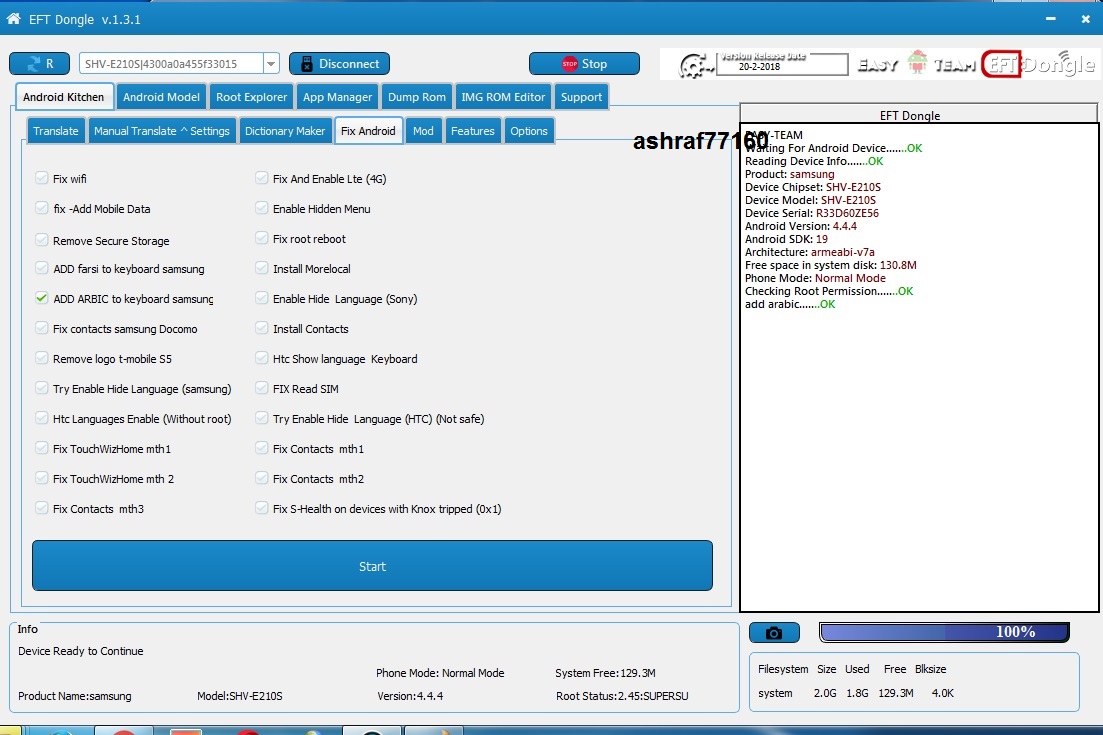Close the EFT Dongle window
This screenshot has height=735, width=1103.
coord(1085,19)
